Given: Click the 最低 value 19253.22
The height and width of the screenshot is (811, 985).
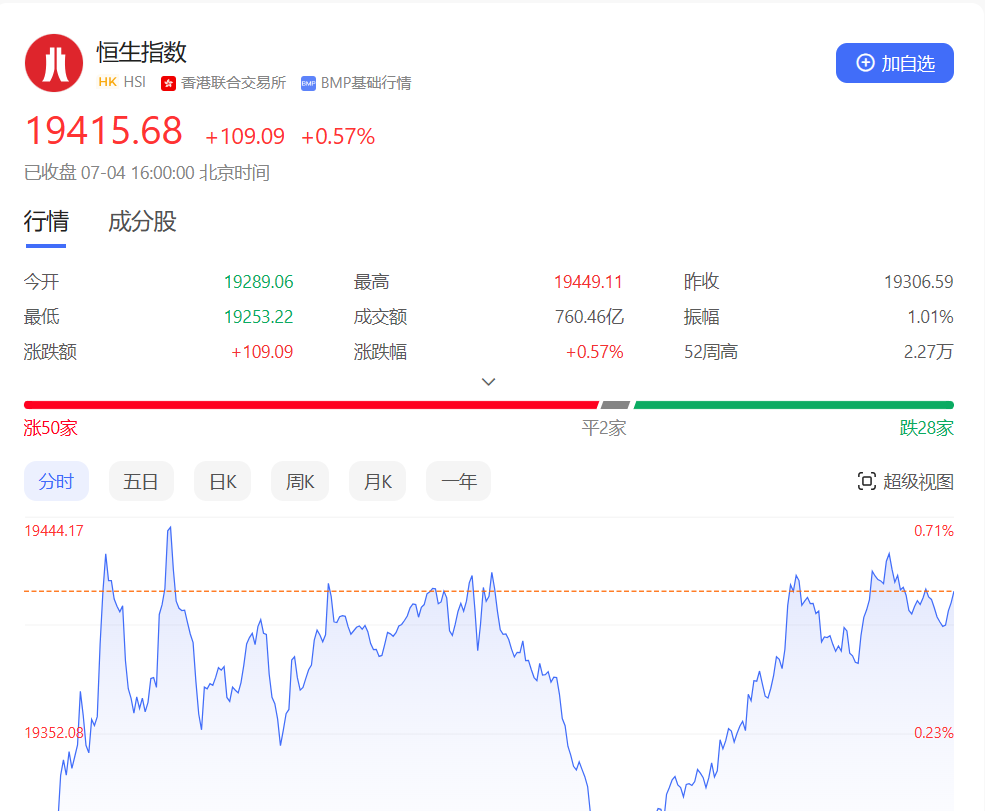Looking at the screenshot, I should [259, 317].
